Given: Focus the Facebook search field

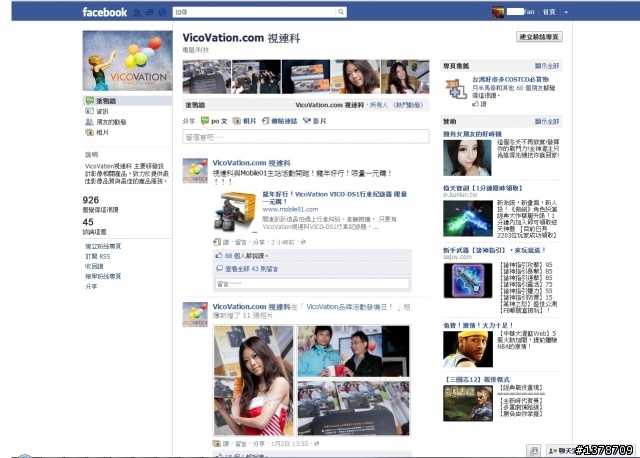Looking at the screenshot, I should click(255, 12).
